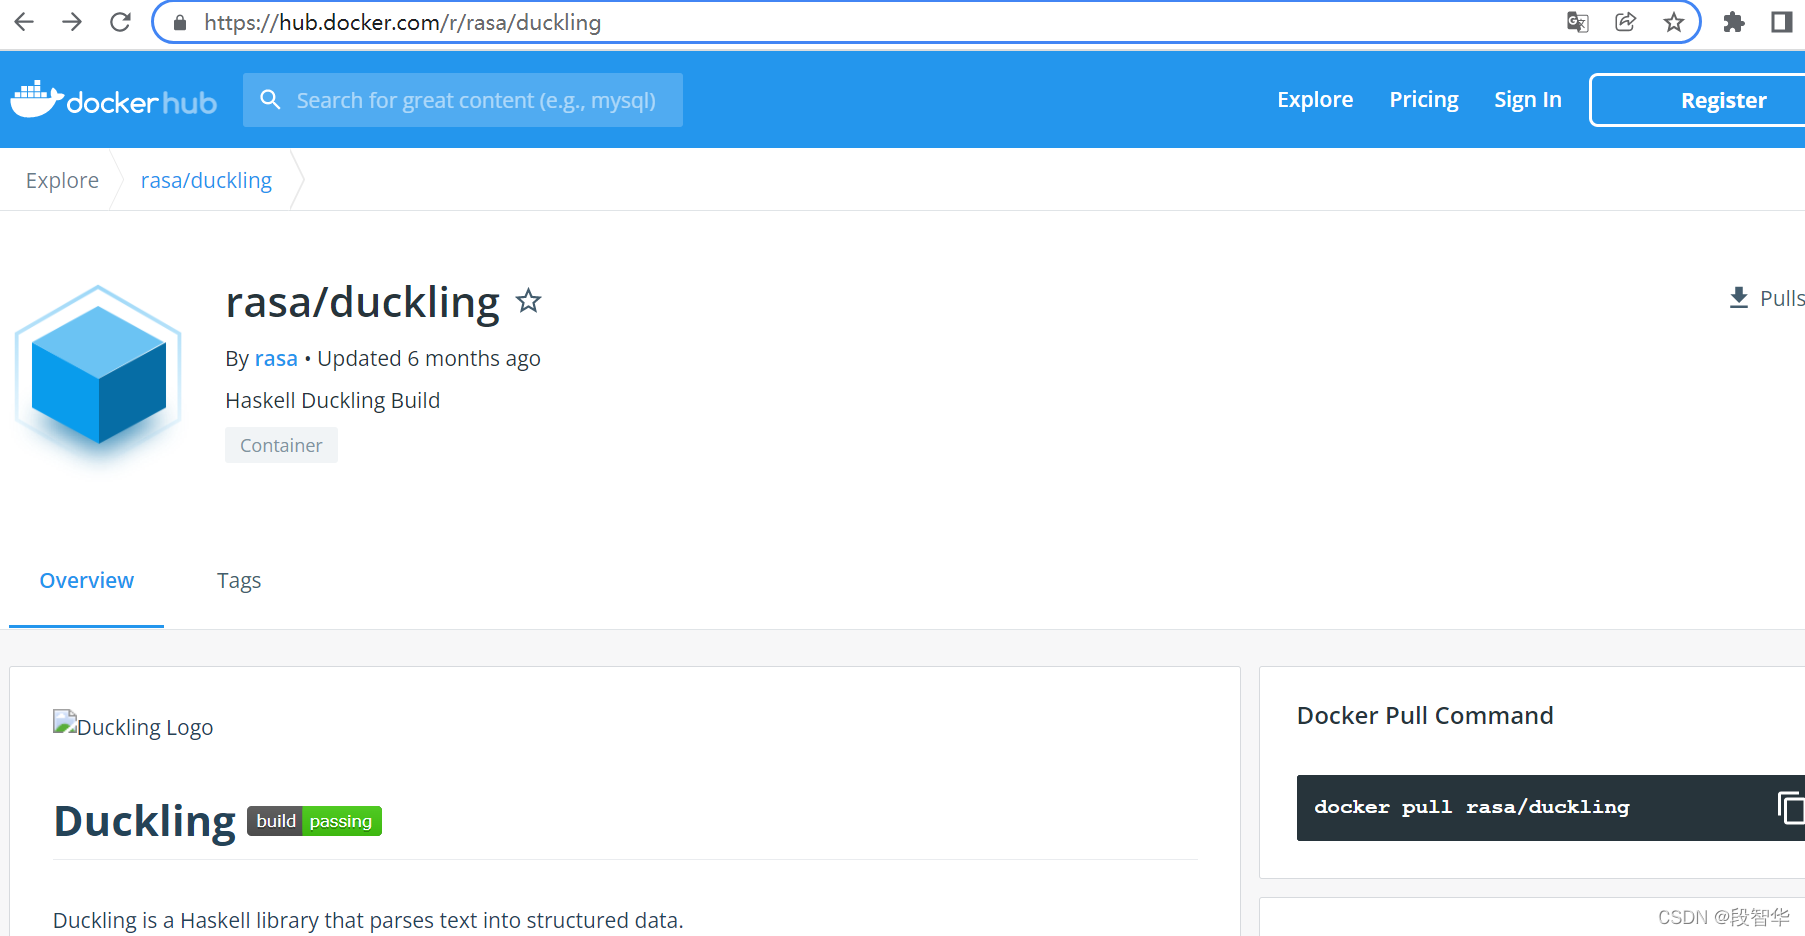Click the browser address bar URL

tap(402, 22)
